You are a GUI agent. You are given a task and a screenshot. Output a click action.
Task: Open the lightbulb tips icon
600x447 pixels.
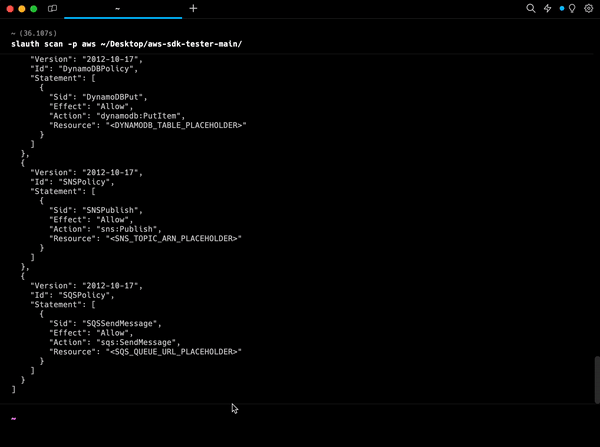(x=571, y=8)
